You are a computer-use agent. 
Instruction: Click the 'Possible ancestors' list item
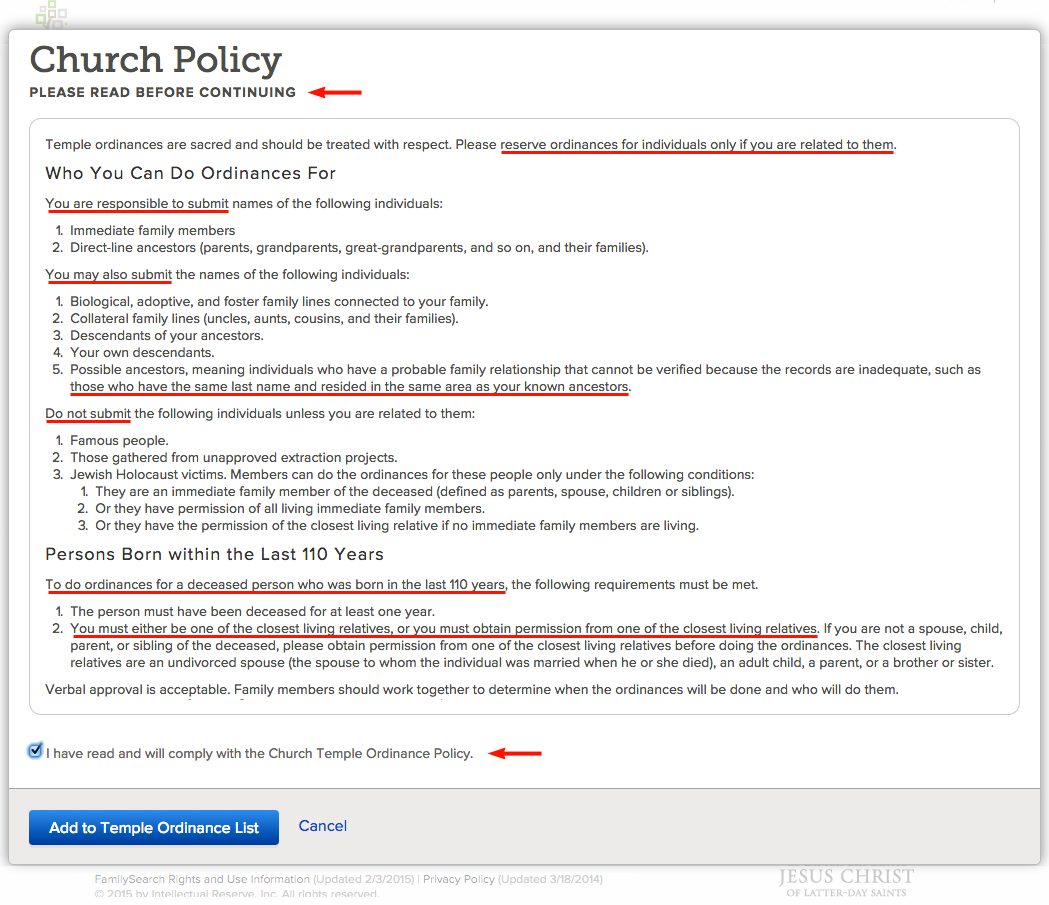[525, 378]
